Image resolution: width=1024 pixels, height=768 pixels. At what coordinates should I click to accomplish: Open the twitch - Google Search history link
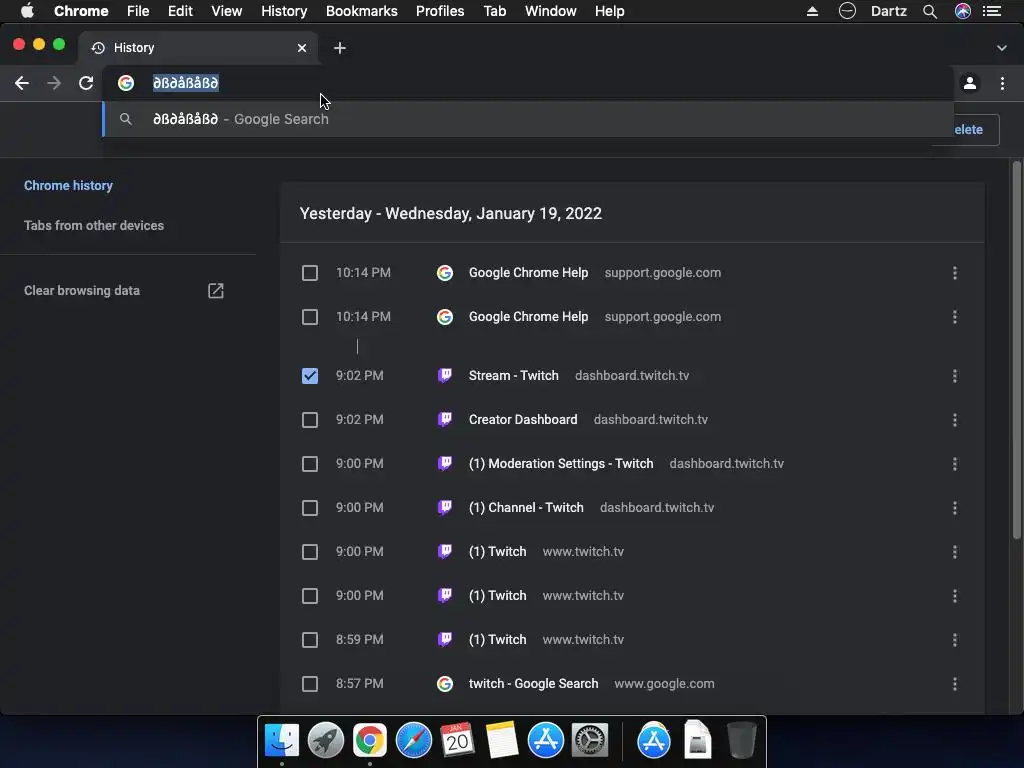(534, 684)
